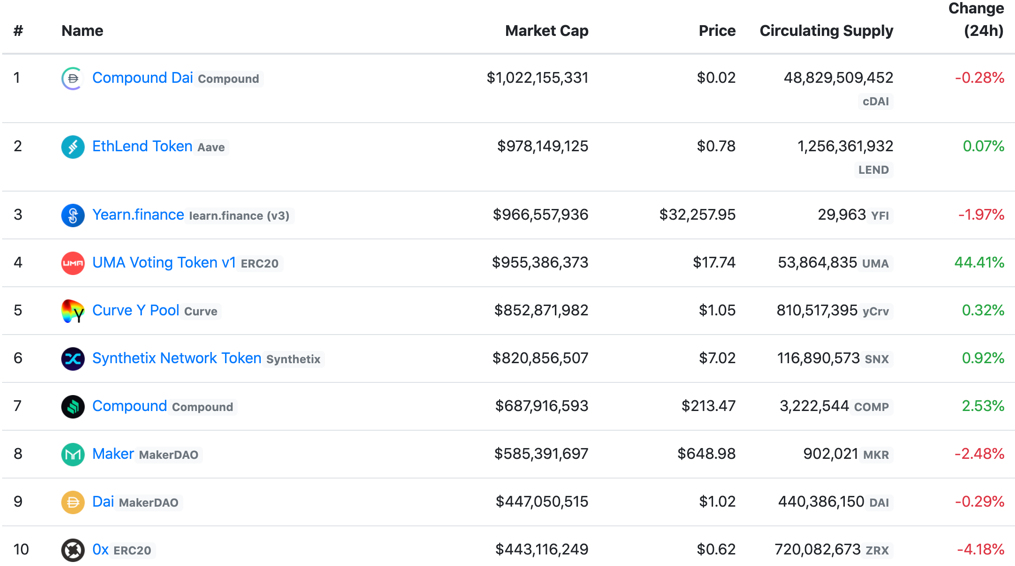The image size is (1015, 566).
Task: Select market cap $955,386,373
Action: (x=540, y=263)
